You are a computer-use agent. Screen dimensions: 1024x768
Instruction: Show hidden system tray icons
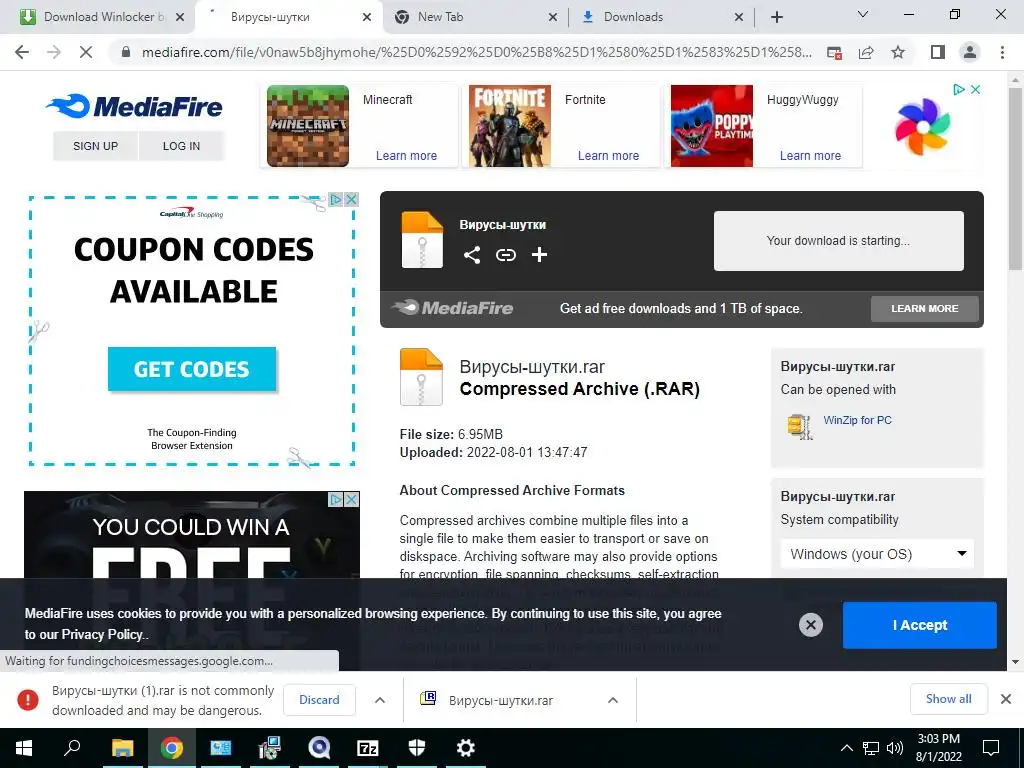(x=846, y=748)
